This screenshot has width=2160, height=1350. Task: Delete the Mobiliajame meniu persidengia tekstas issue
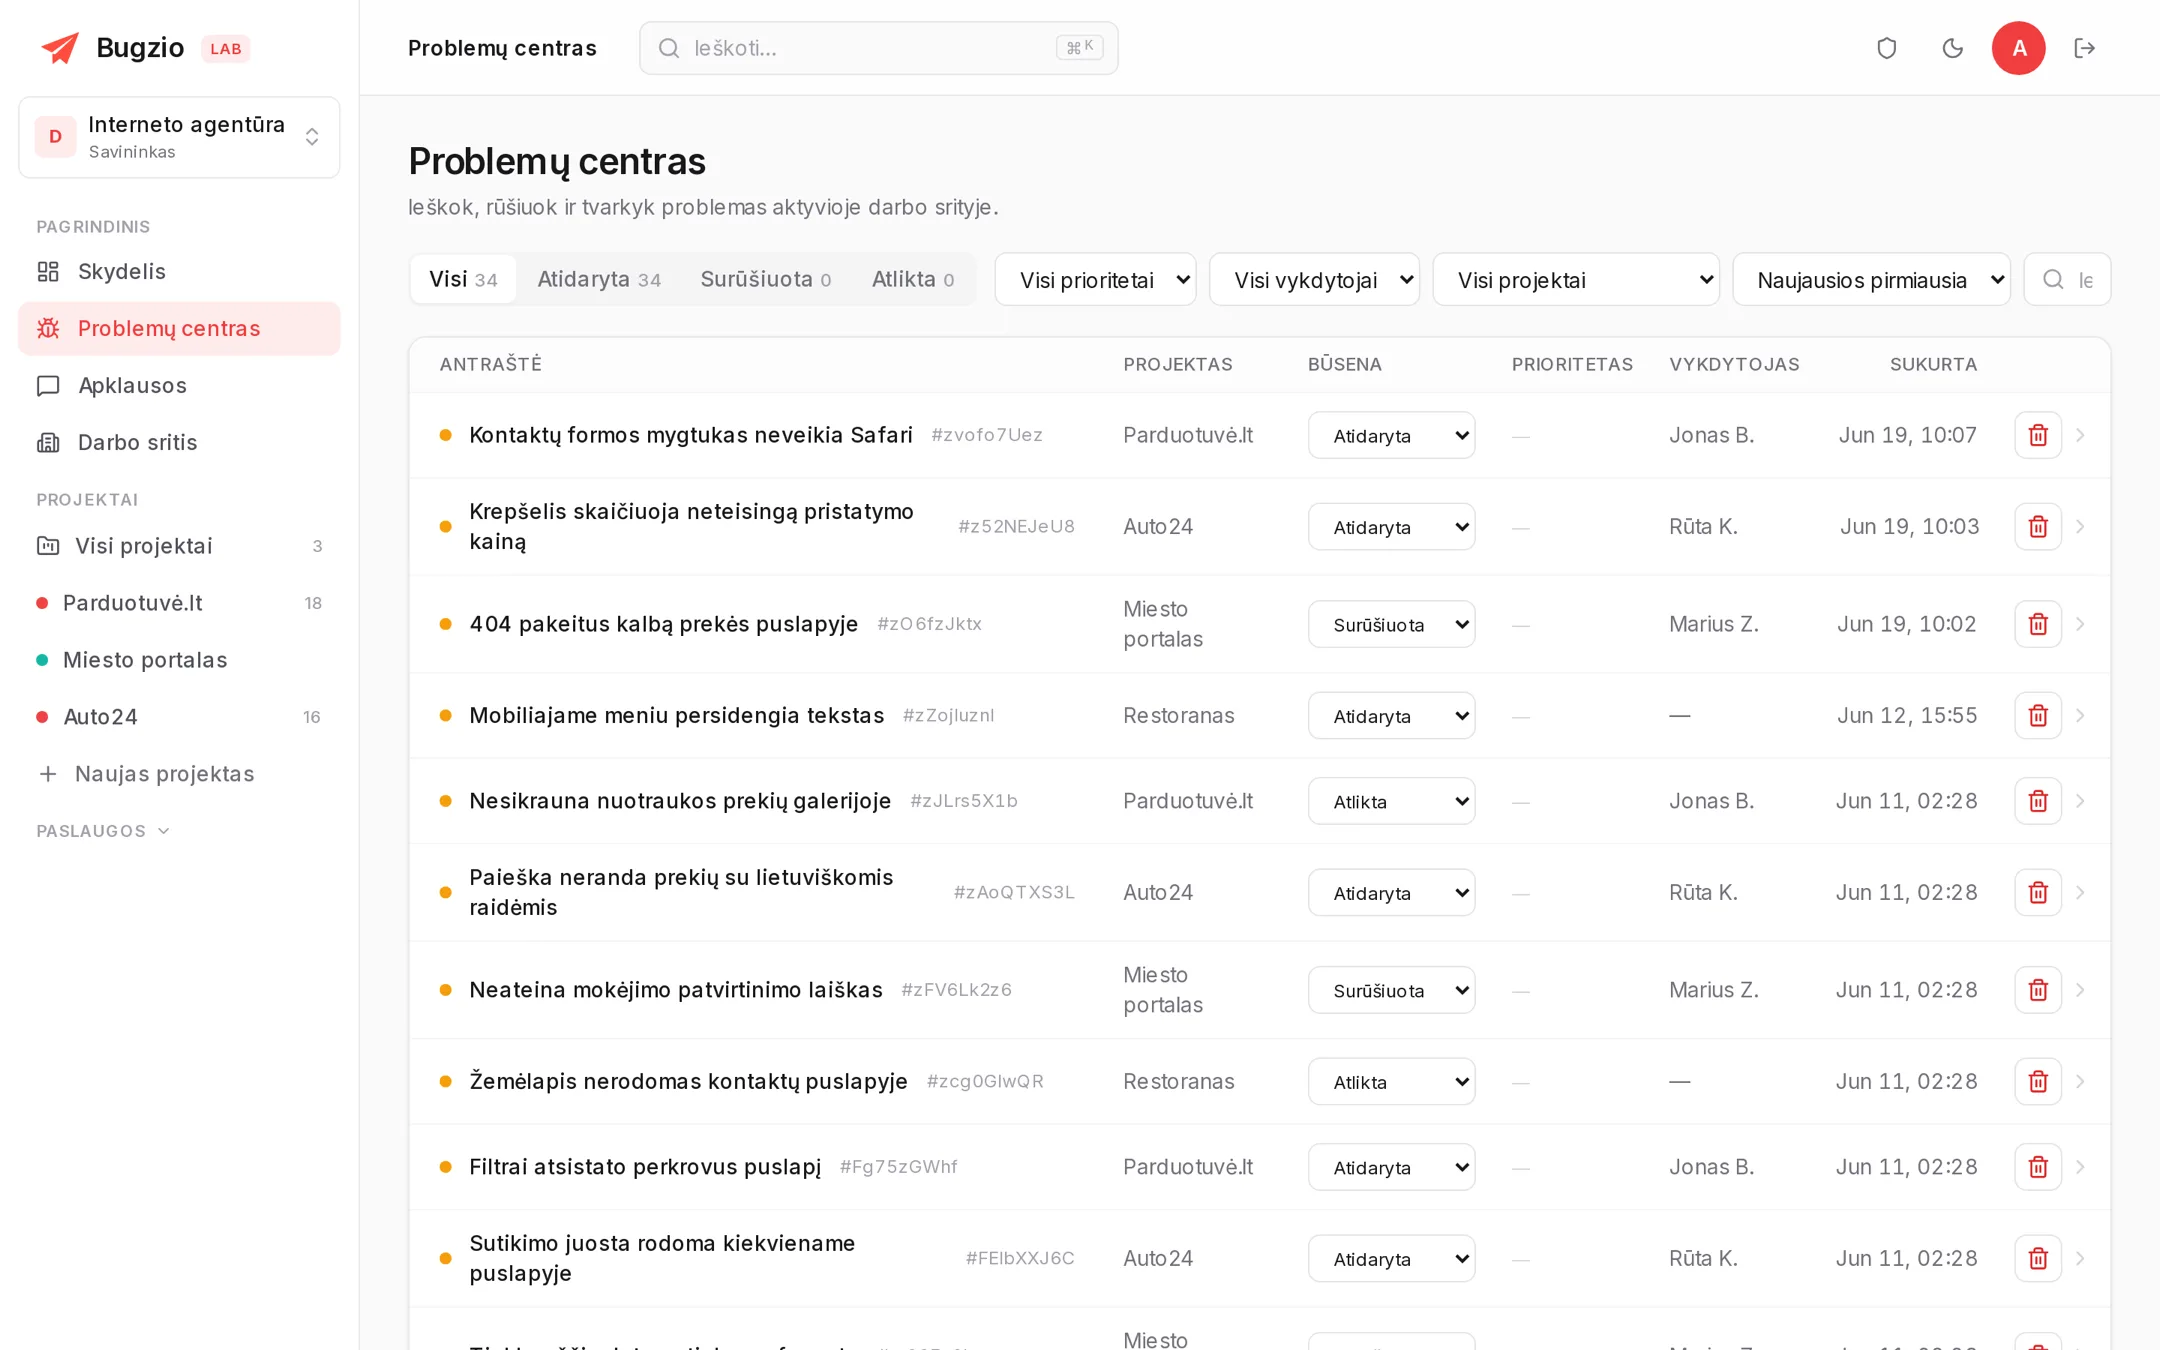2037,715
